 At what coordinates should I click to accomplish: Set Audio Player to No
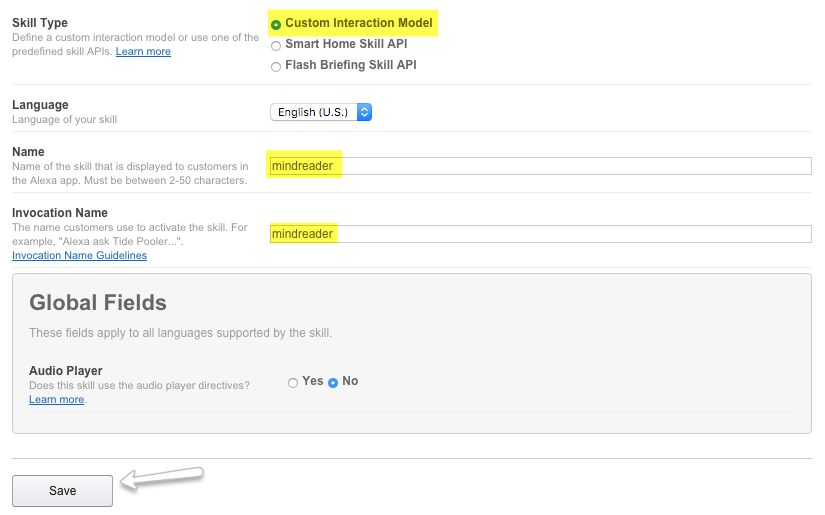333,382
